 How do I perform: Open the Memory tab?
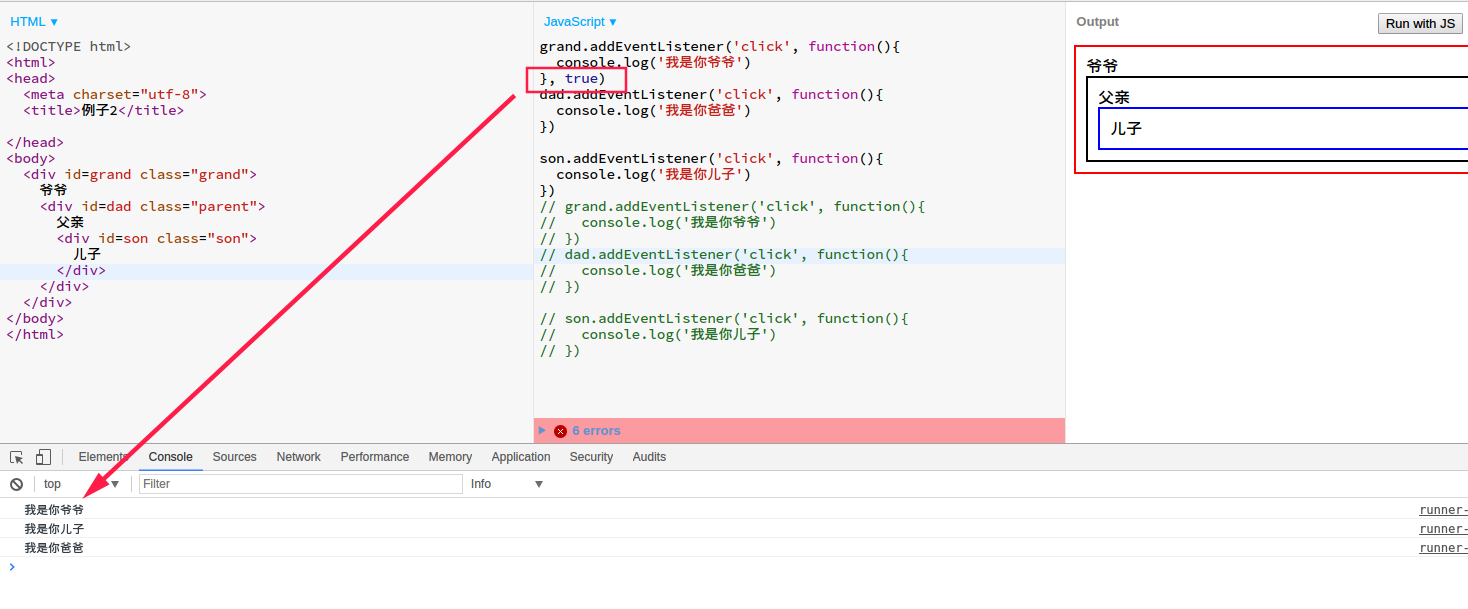[450, 457]
